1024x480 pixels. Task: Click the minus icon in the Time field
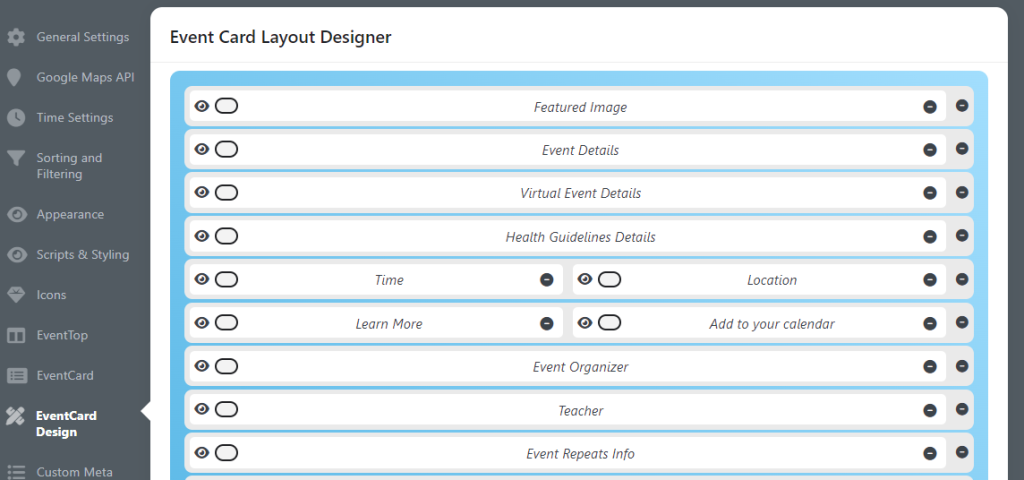point(547,280)
